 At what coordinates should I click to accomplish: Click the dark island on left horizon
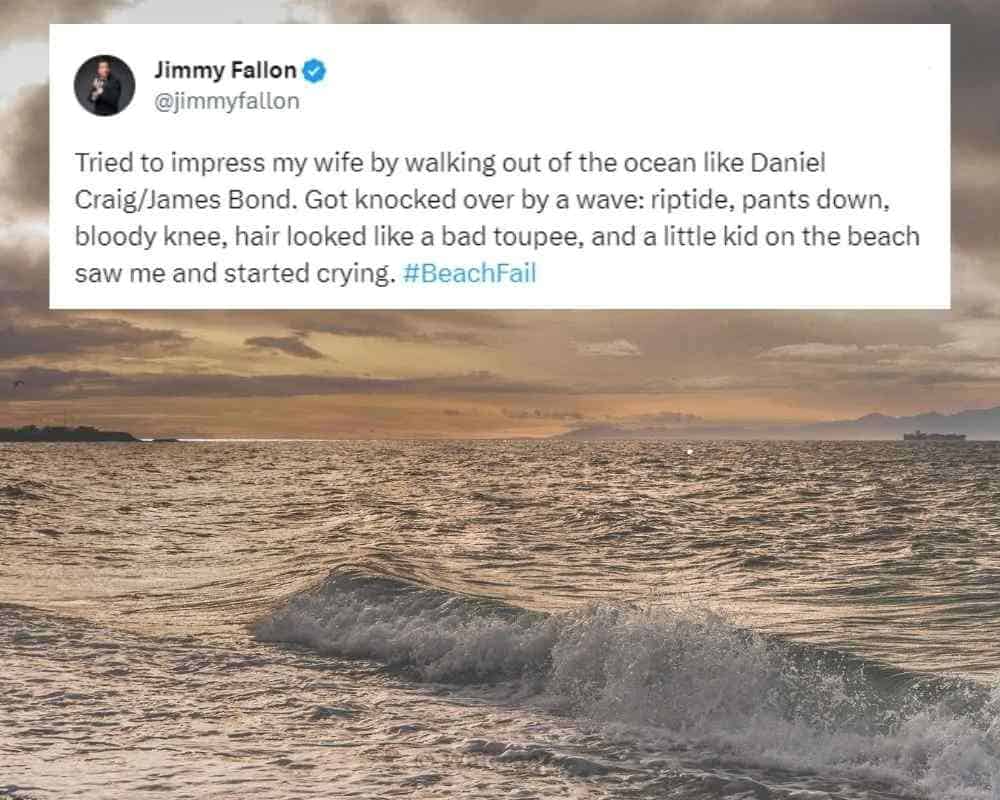coord(65,434)
